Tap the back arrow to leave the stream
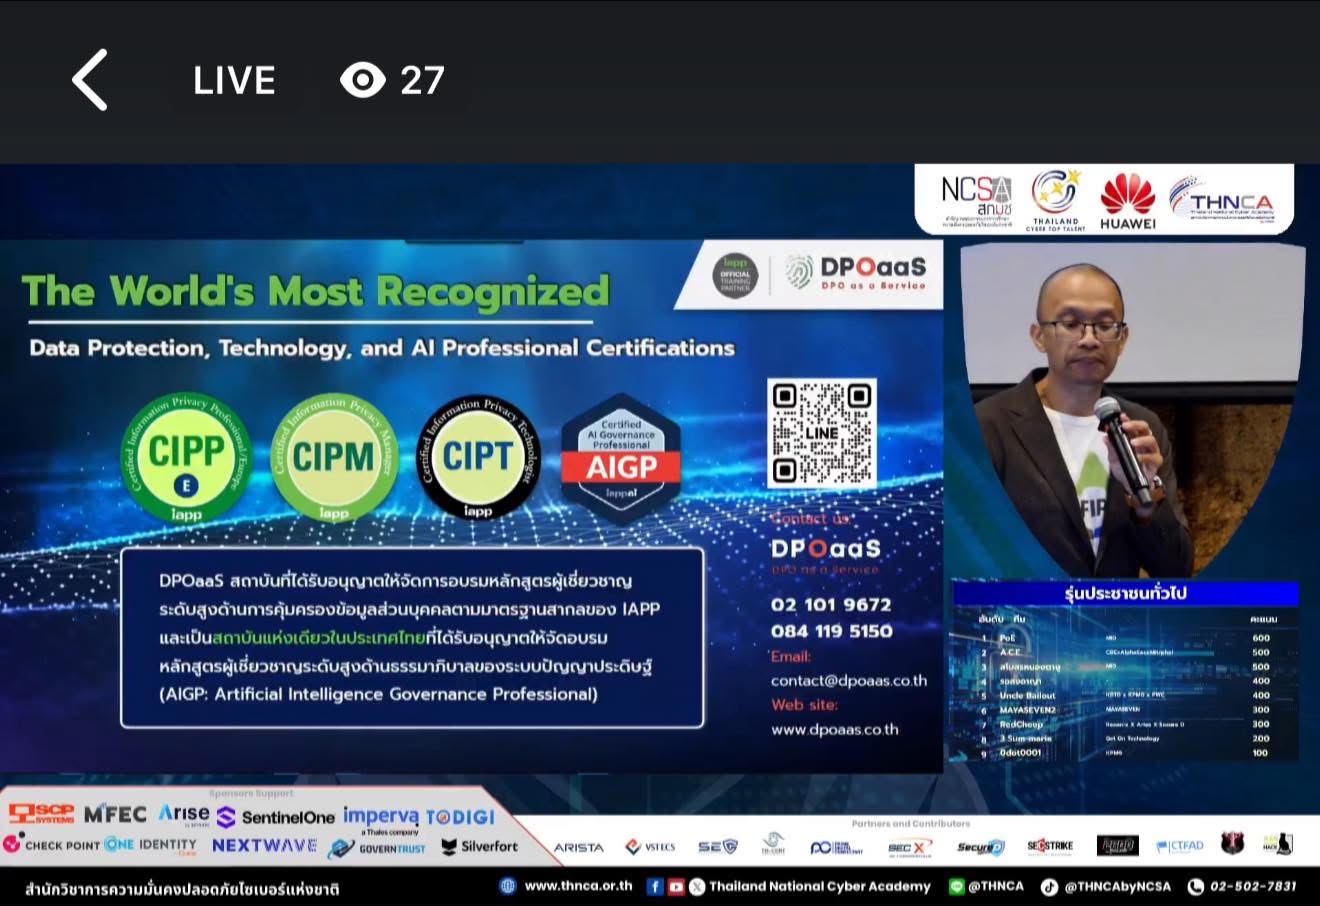The image size is (1320, 906). point(90,80)
